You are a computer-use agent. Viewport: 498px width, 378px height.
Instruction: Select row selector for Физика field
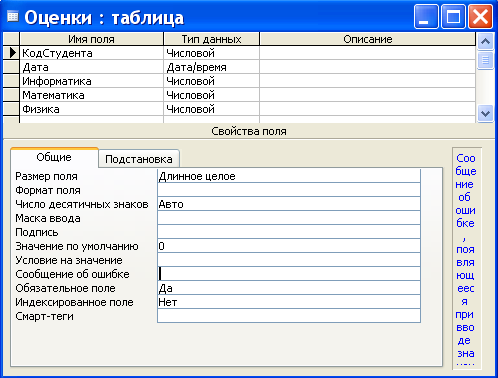(x=11, y=109)
